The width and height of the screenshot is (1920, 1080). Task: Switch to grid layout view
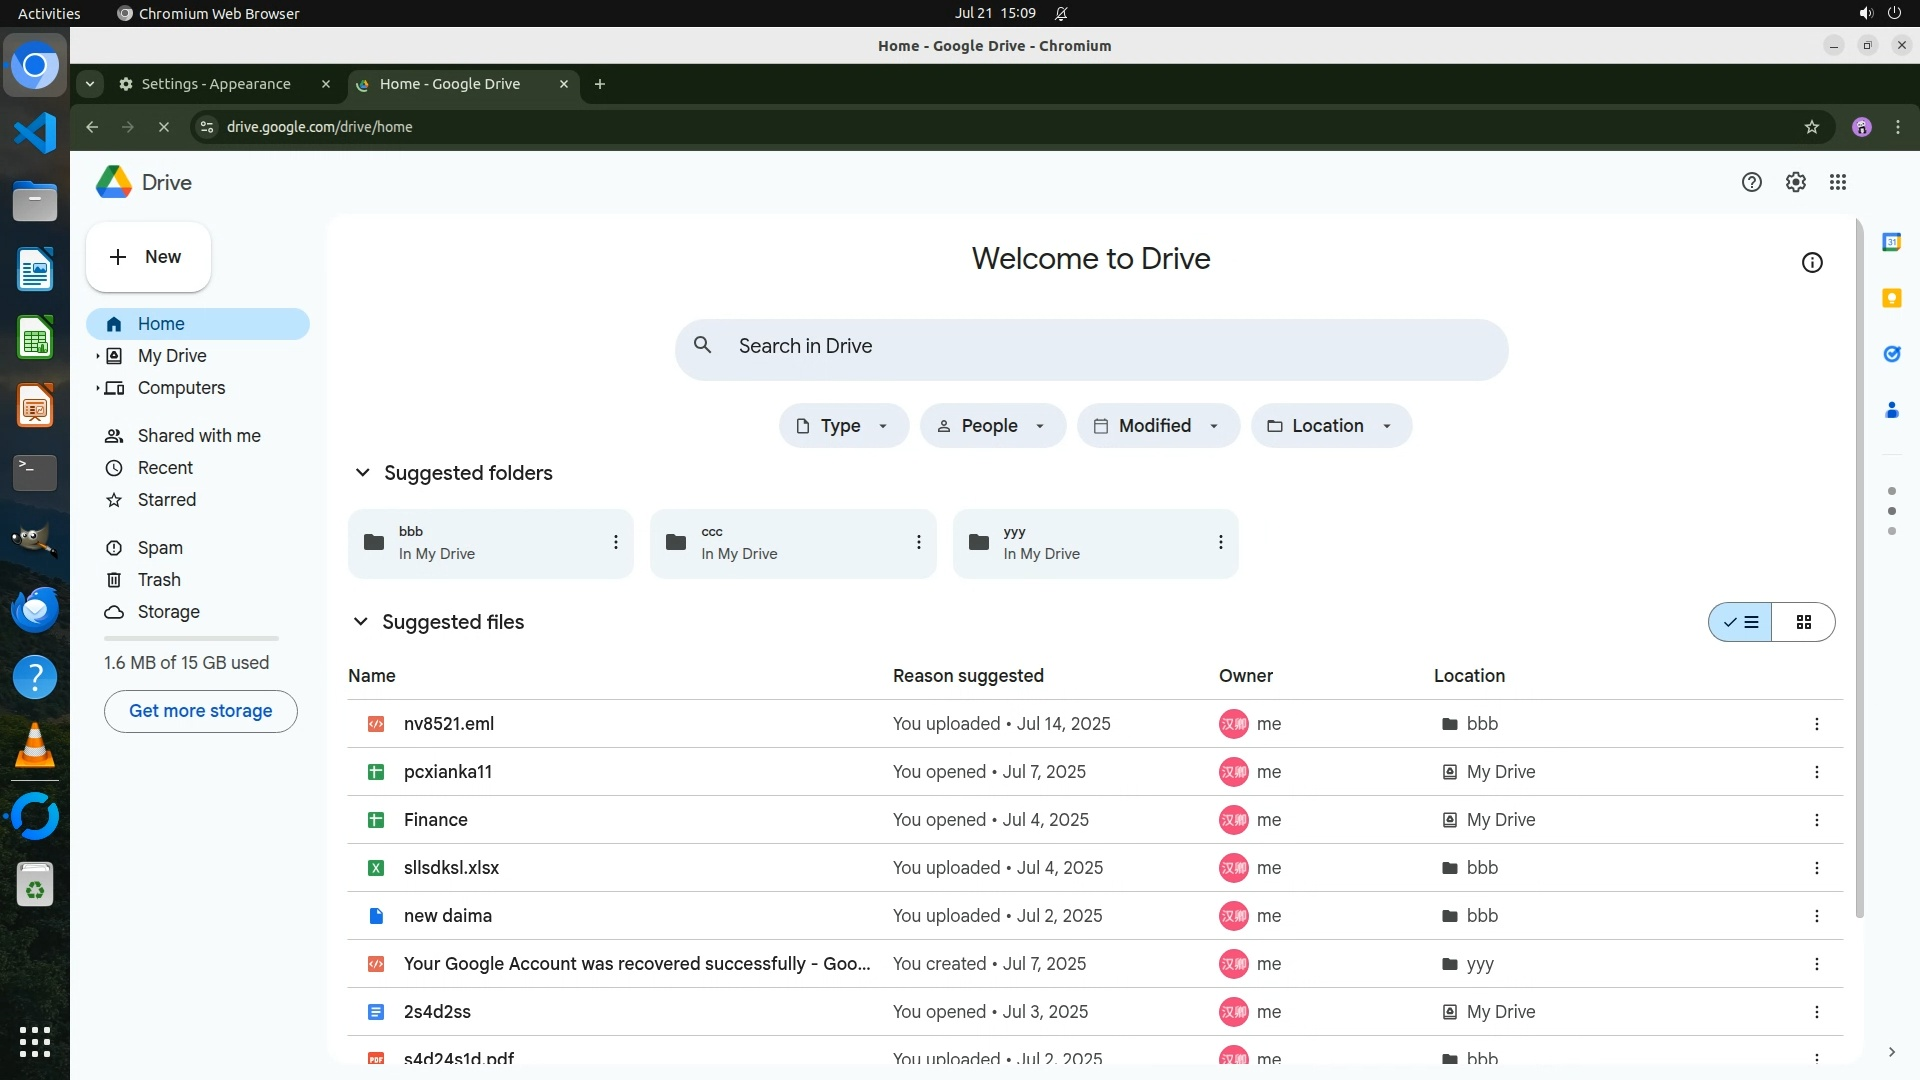[1803, 622]
